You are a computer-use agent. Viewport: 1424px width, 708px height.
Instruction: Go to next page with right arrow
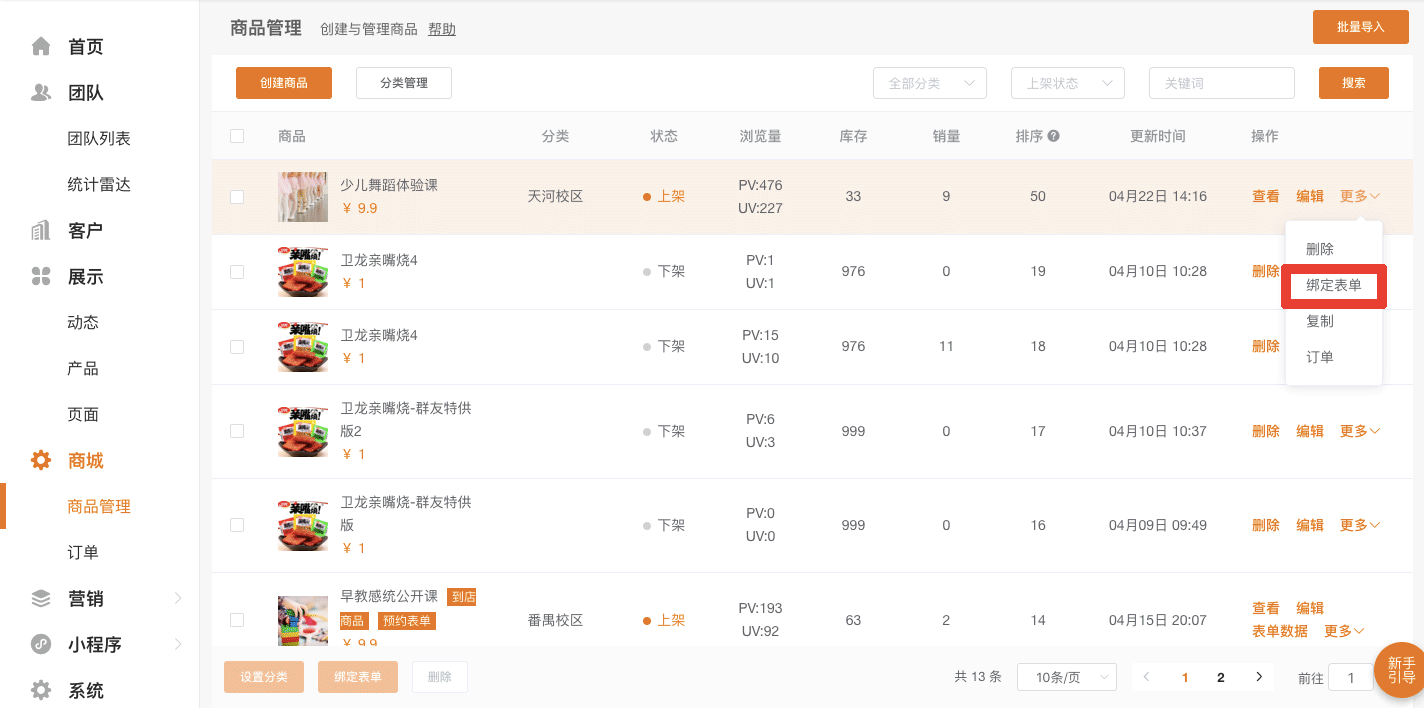[1259, 677]
